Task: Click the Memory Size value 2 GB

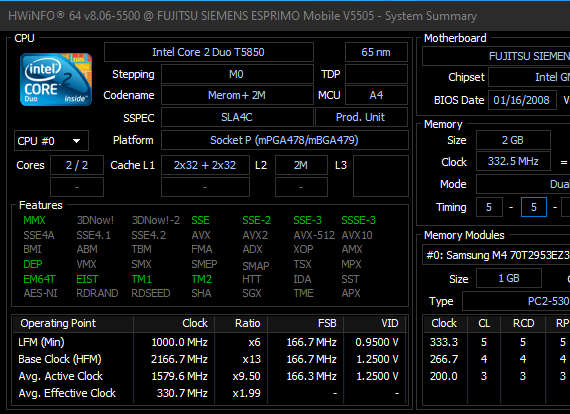Action: point(513,140)
